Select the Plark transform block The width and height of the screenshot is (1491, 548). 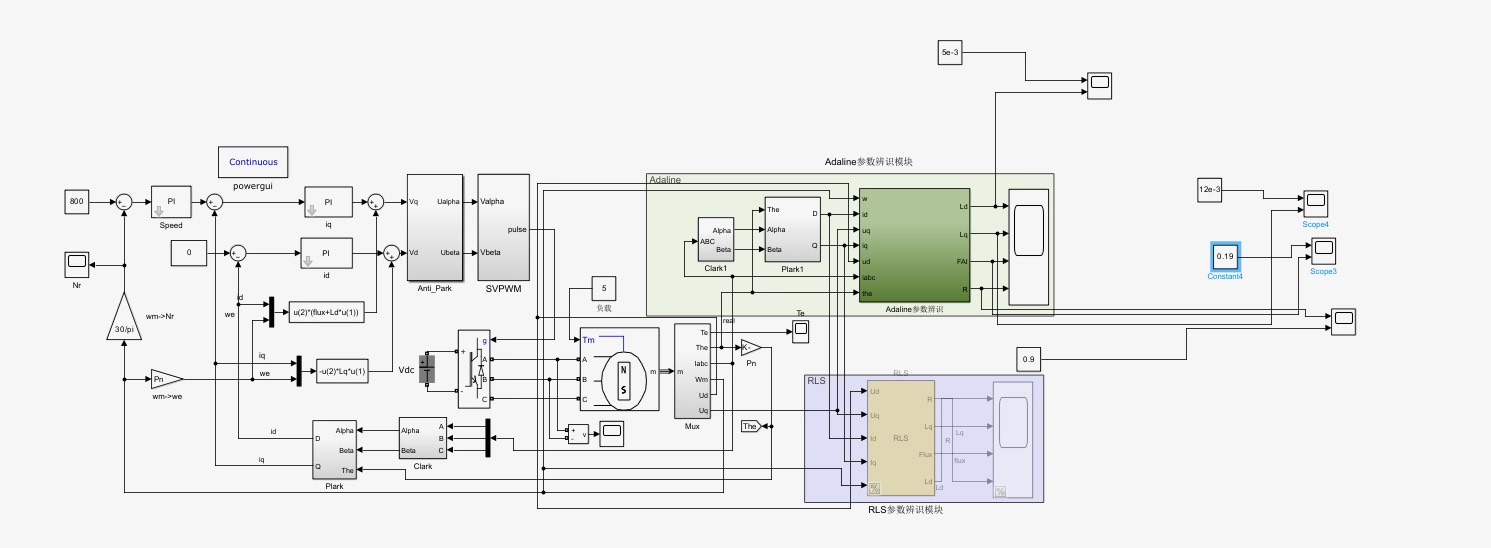(x=334, y=450)
